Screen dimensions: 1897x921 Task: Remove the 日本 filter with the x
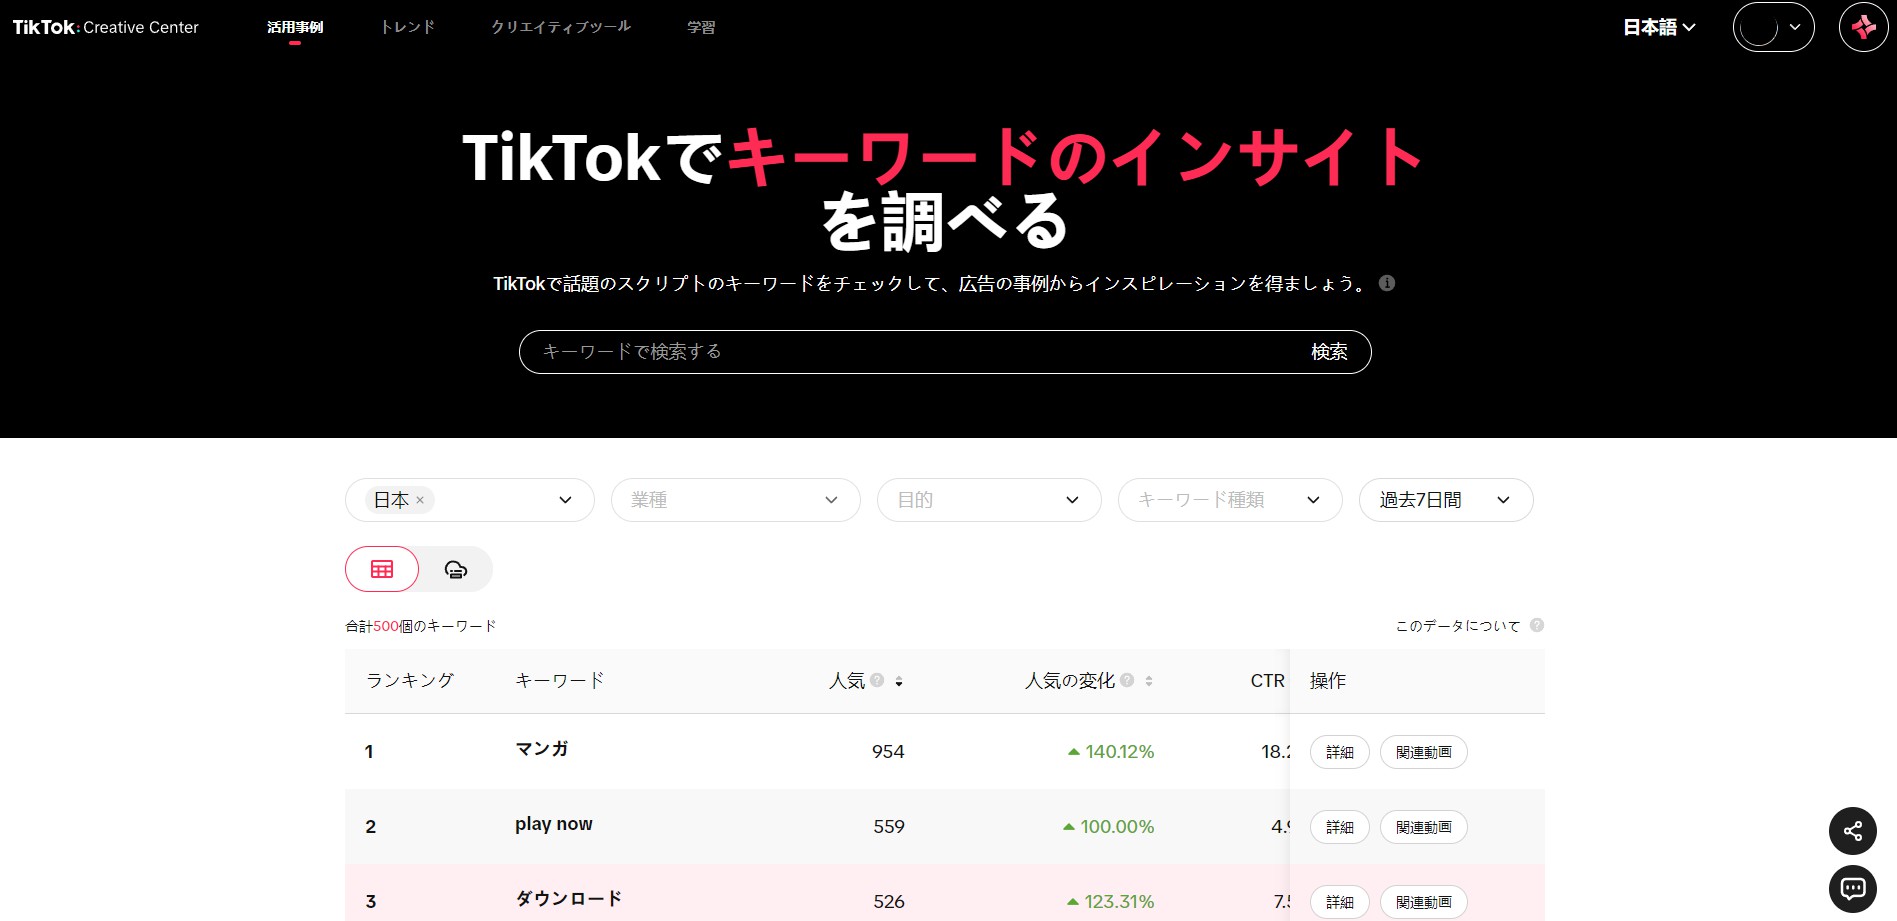[421, 500]
